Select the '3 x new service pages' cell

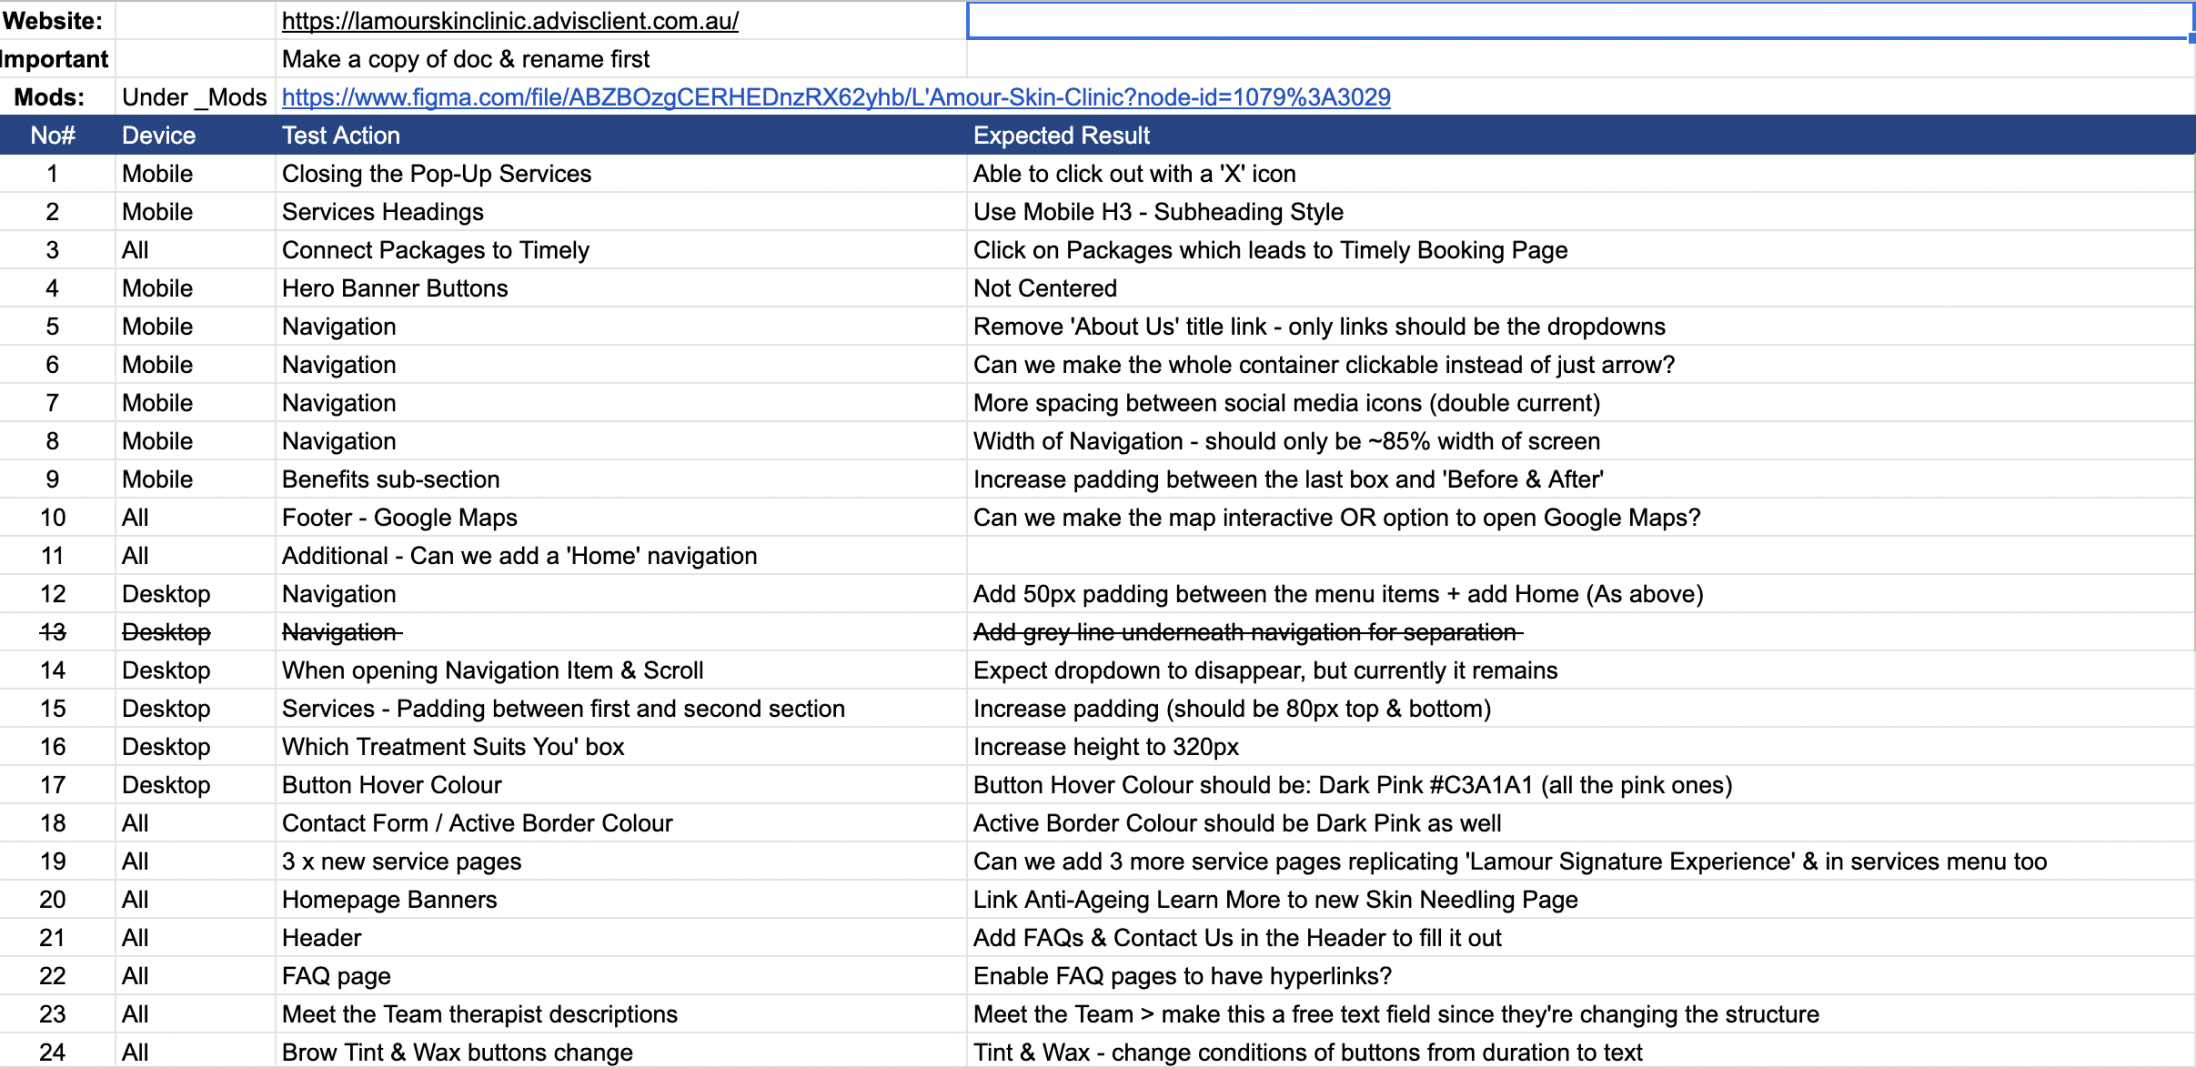[621, 861]
